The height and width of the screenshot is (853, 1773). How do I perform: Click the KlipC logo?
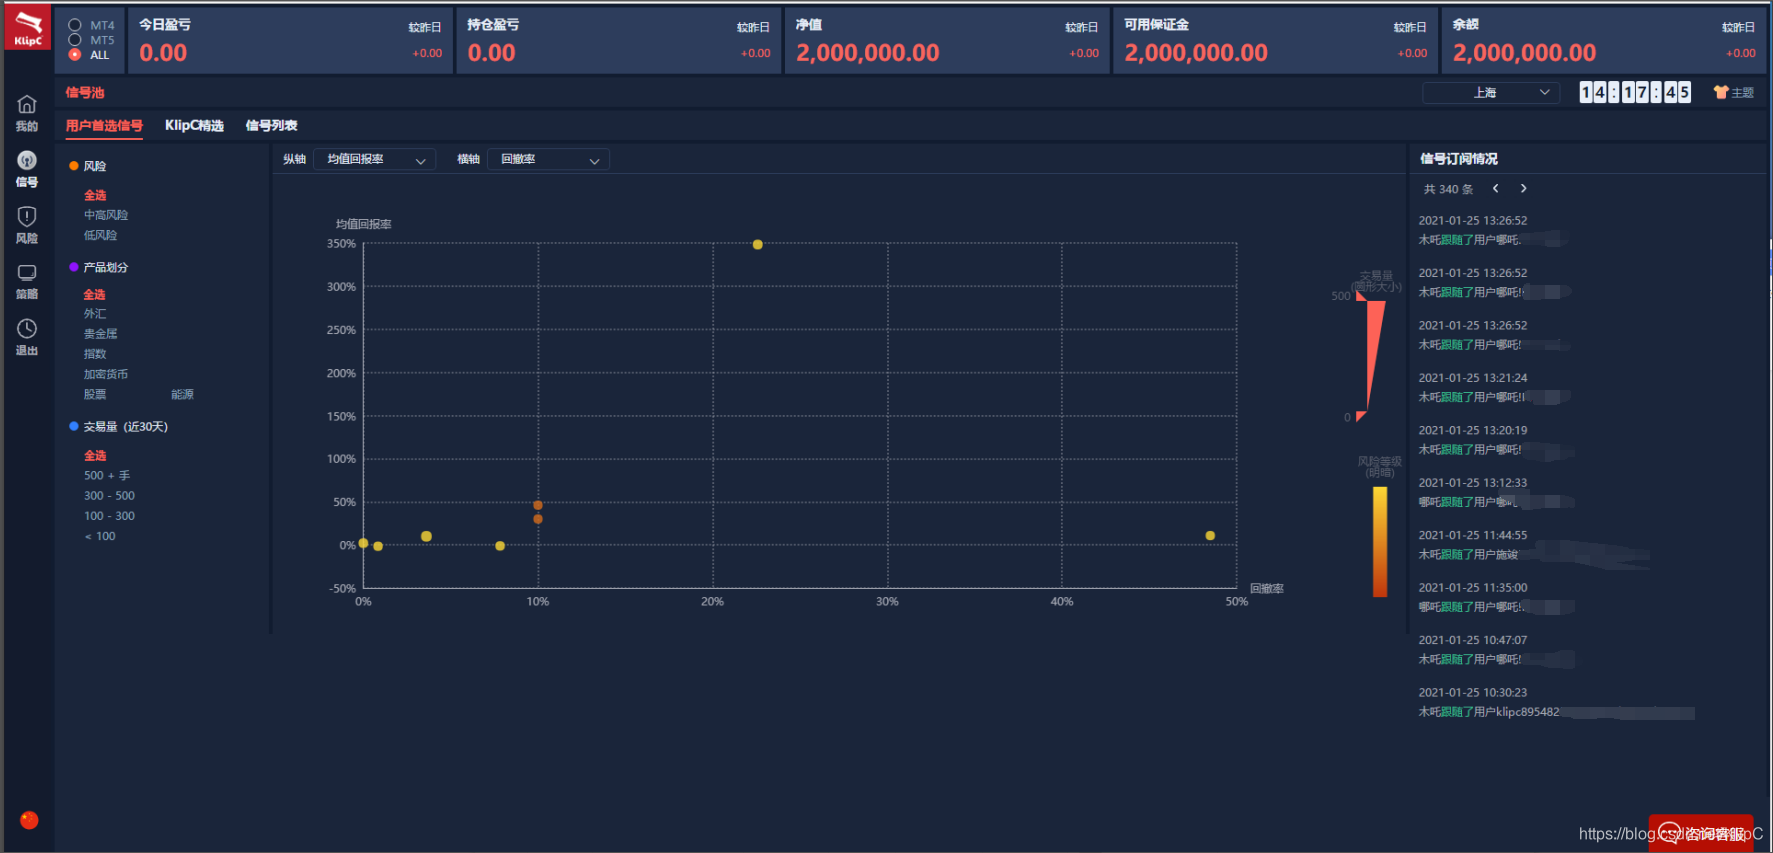[x=27, y=27]
